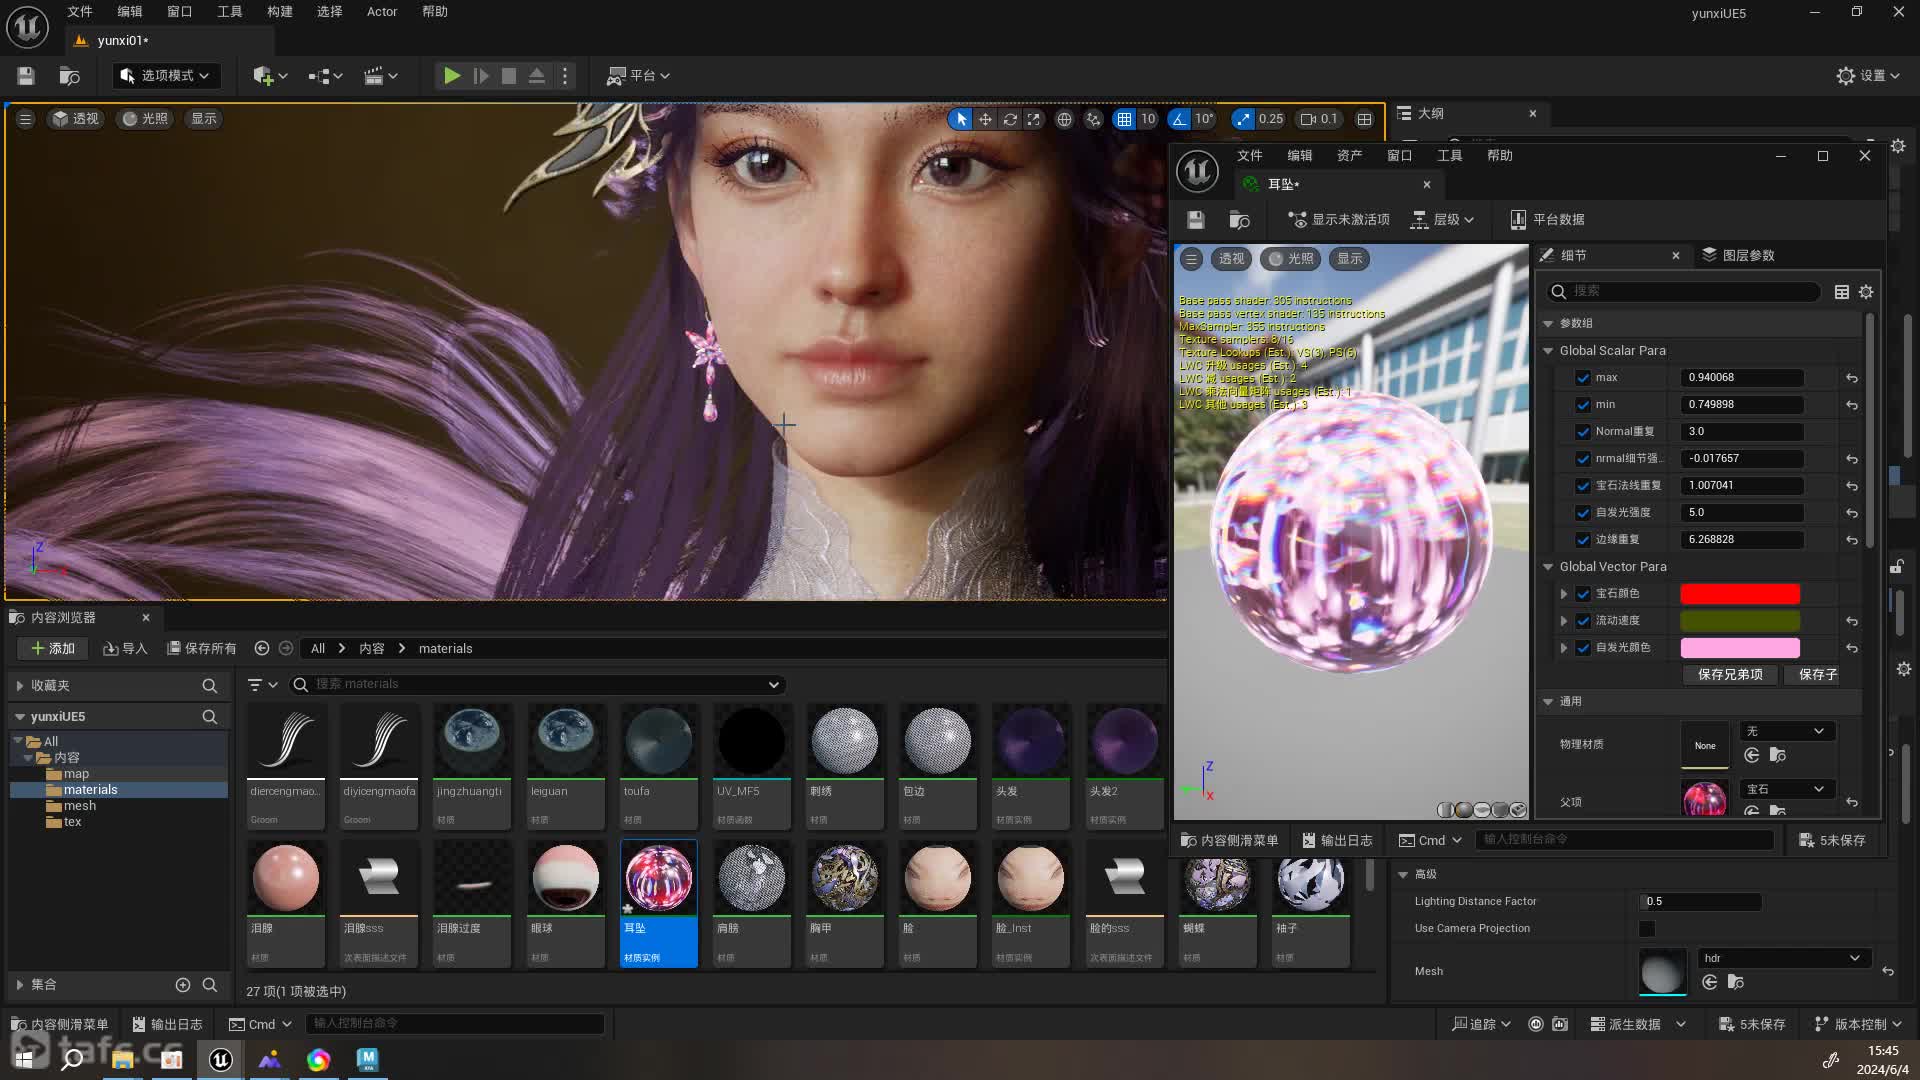Add a new collection with the plus icon
Screen dimensions: 1920x1080
[x=183, y=985]
